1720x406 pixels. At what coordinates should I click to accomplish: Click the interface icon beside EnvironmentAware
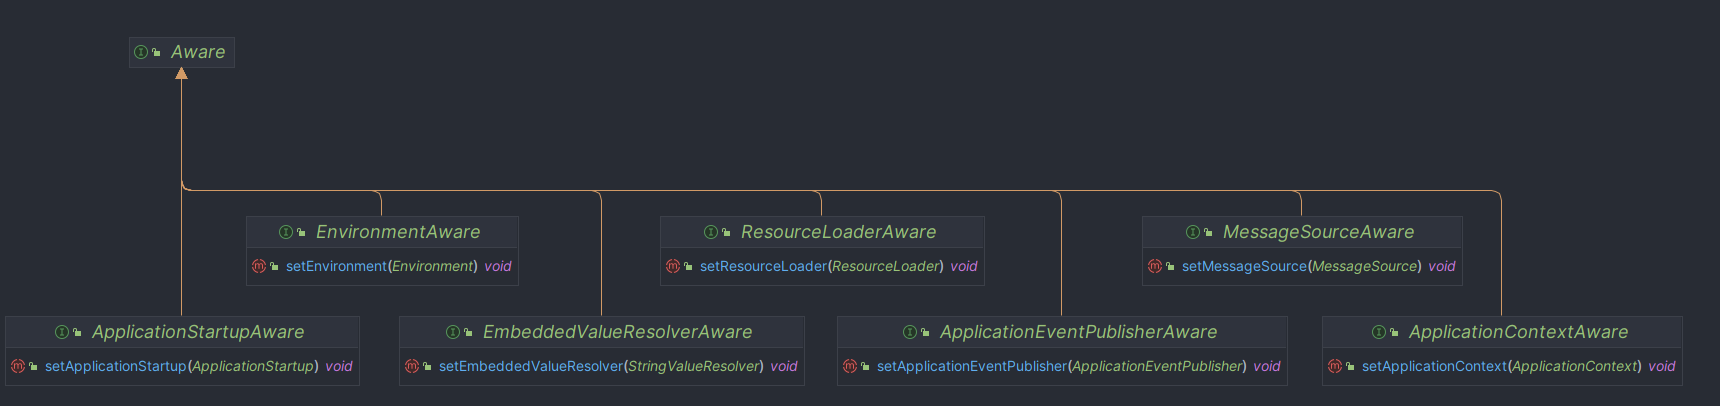click(x=286, y=232)
